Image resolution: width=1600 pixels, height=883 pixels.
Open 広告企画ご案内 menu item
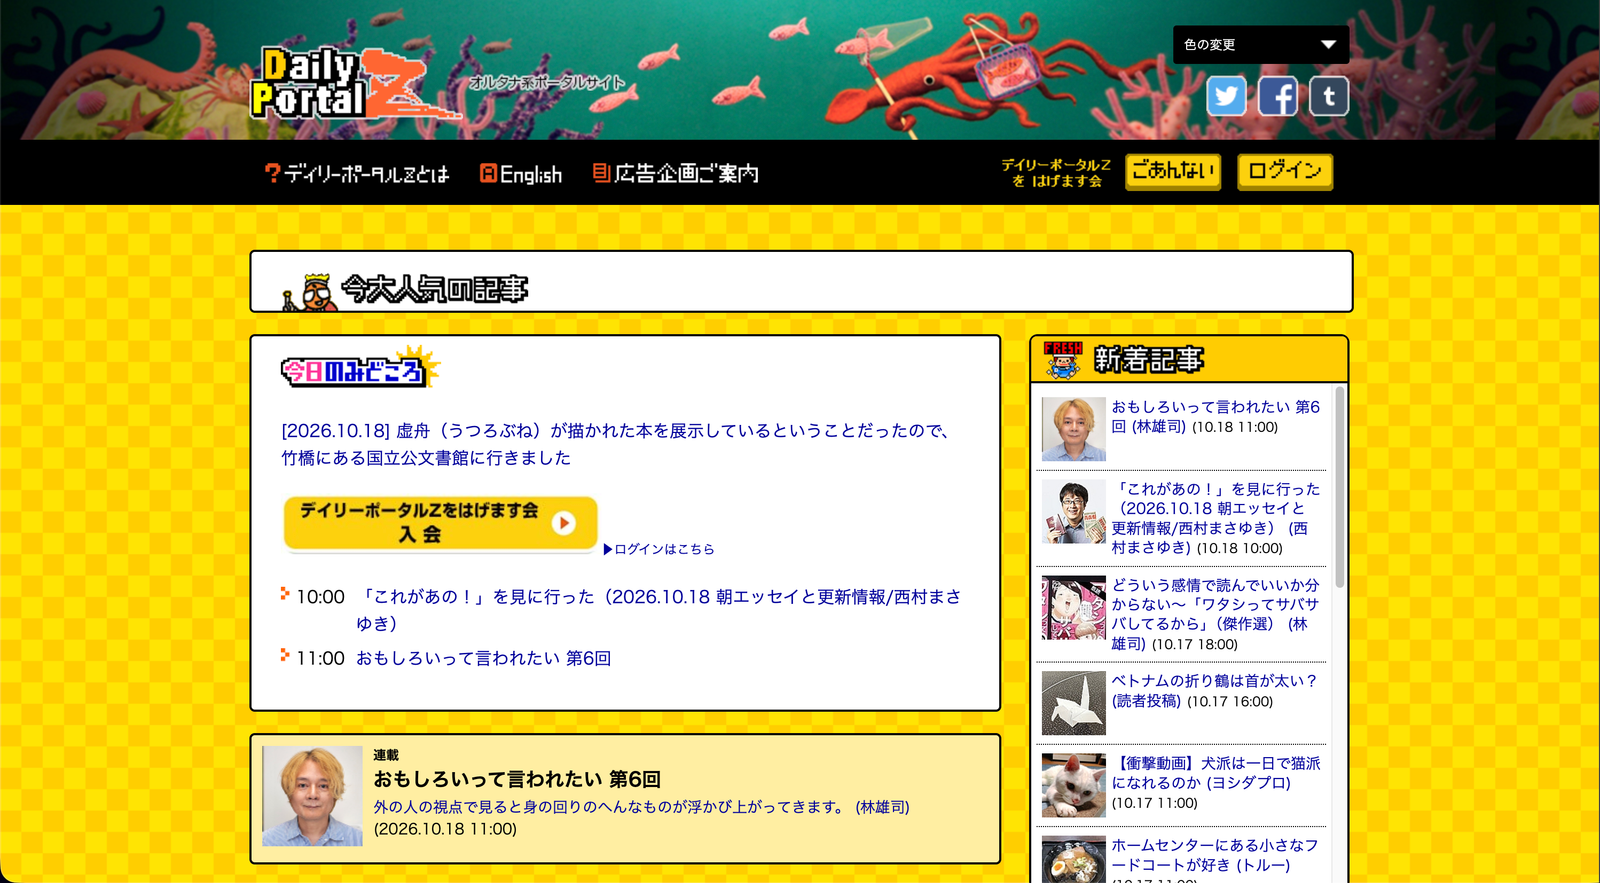(x=676, y=174)
